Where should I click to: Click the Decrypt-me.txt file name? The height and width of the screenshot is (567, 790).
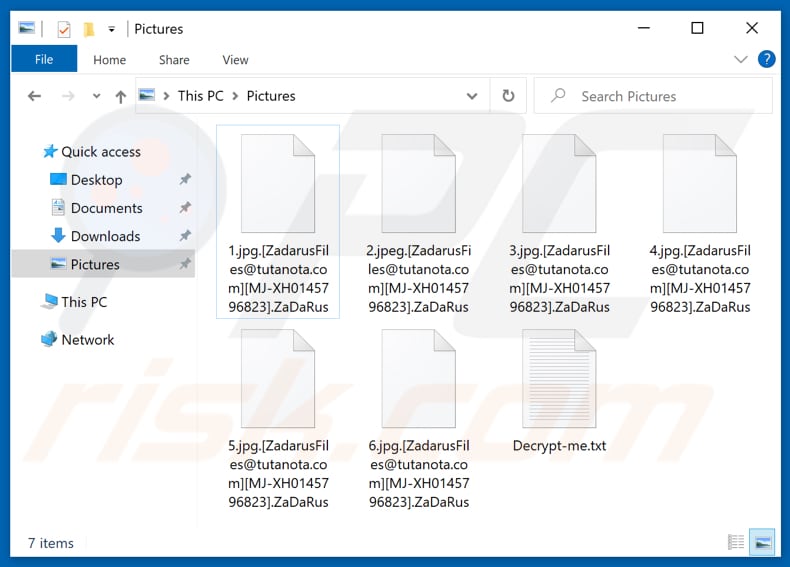(x=559, y=446)
